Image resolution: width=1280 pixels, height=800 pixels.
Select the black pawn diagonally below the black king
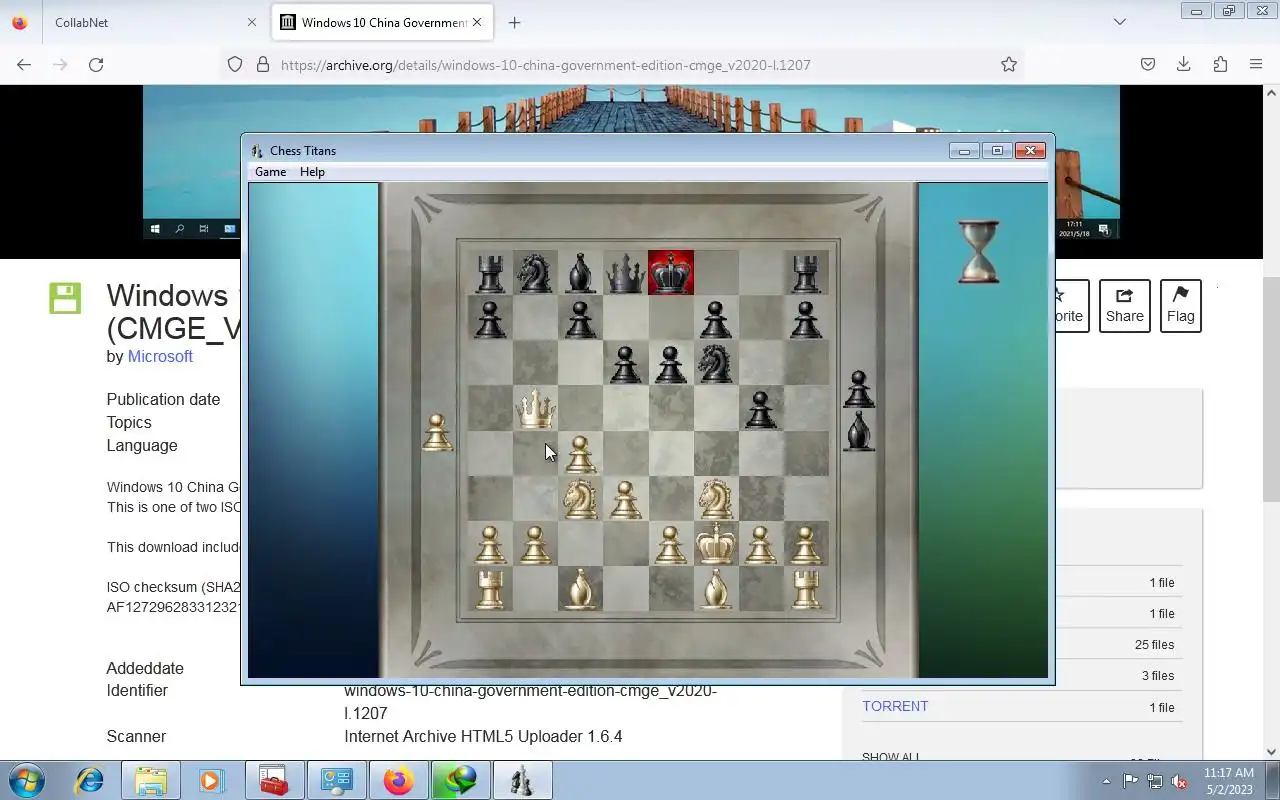click(x=715, y=319)
